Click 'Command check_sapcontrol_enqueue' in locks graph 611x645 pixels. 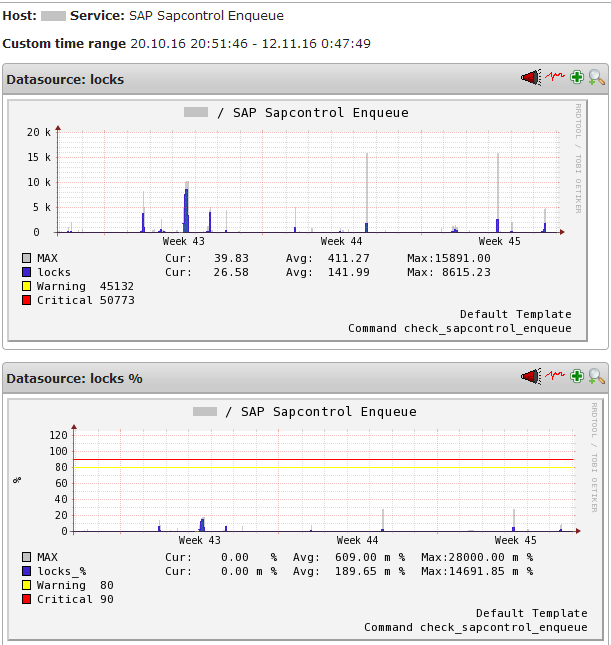tap(460, 328)
